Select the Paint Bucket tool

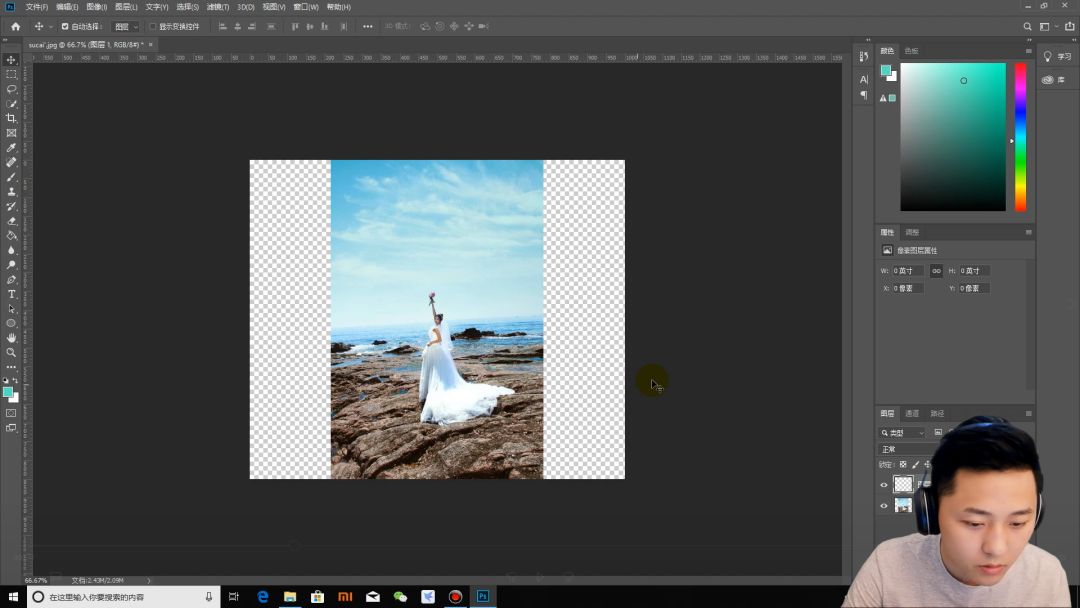click(x=11, y=235)
